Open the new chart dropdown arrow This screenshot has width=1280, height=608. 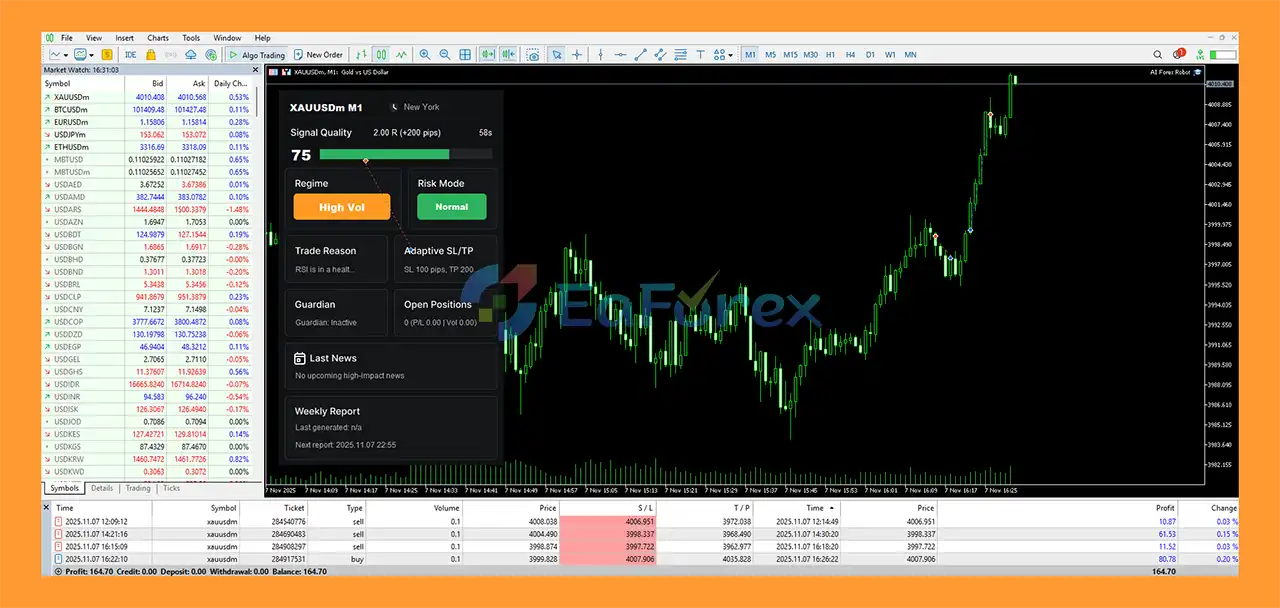pos(64,55)
